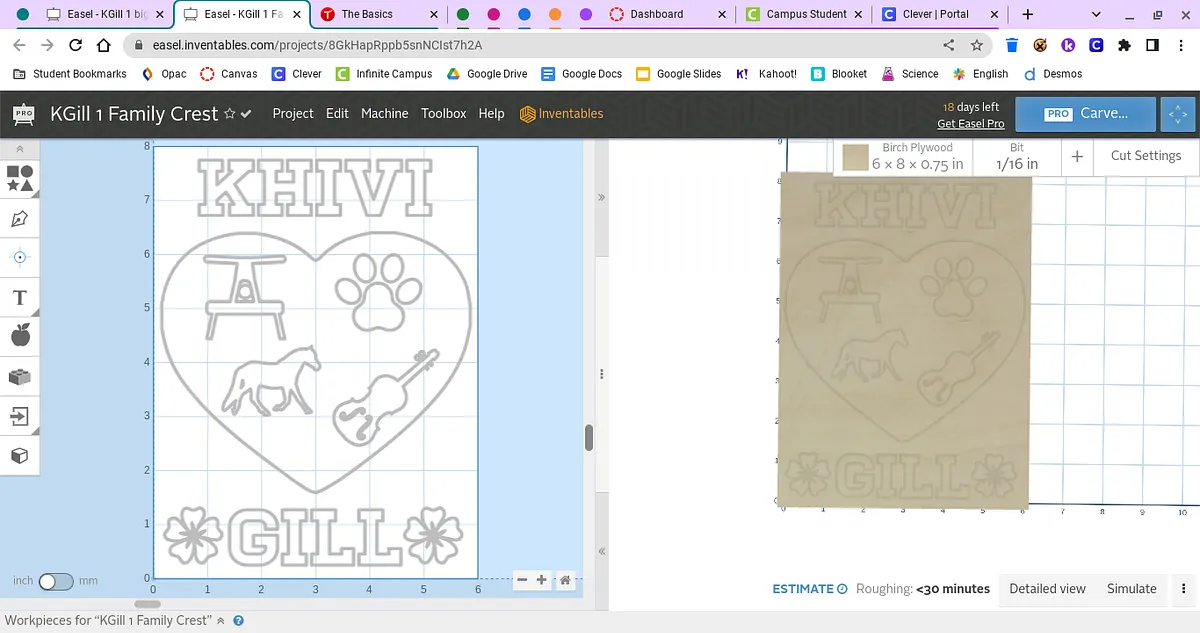Click the 3D box icon in sidebar
The image size is (1200, 633).
pos(20,455)
